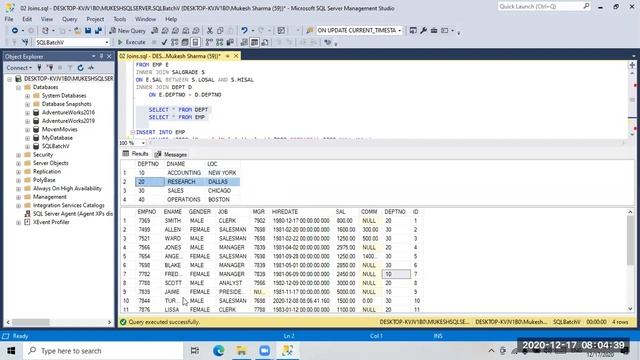Click the Open File folder icon

coord(77,31)
